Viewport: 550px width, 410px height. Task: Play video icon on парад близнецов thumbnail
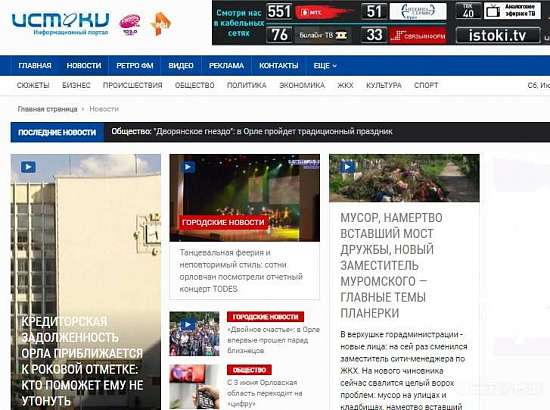[x=187, y=325]
